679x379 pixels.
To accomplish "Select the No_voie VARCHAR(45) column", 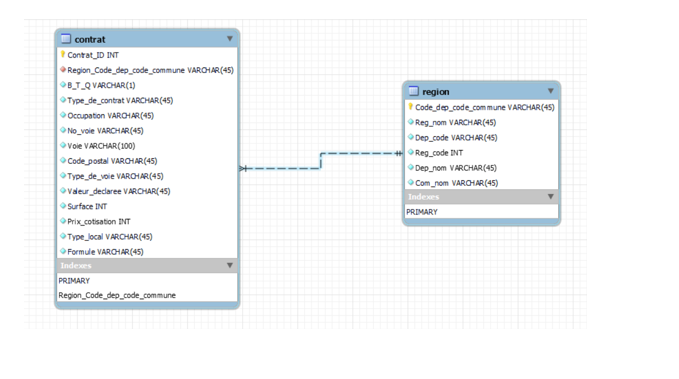I will [105, 131].
